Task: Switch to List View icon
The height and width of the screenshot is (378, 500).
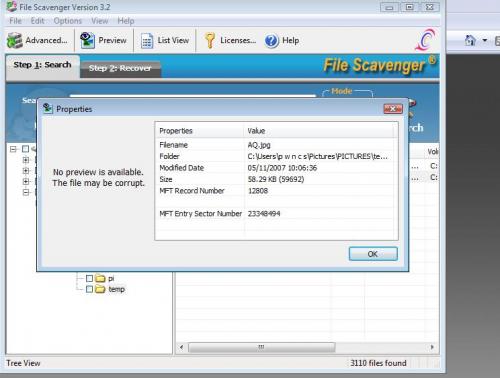Action: point(147,41)
